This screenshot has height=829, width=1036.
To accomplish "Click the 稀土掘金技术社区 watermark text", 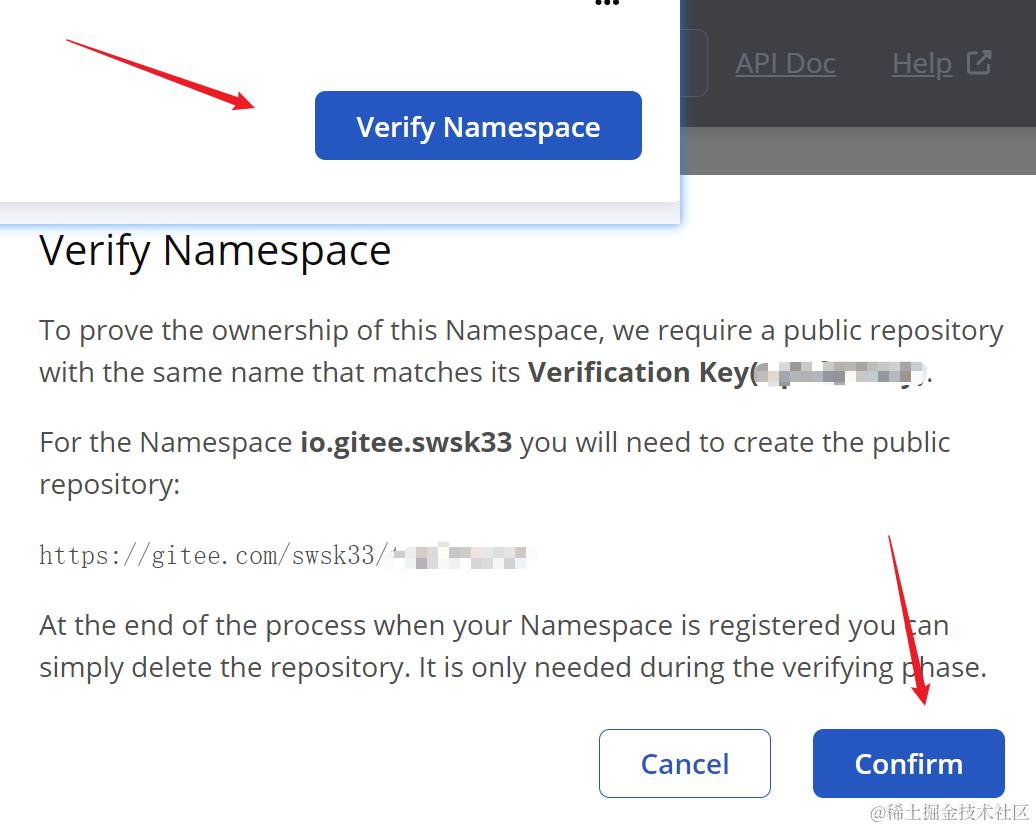I will click(949, 812).
